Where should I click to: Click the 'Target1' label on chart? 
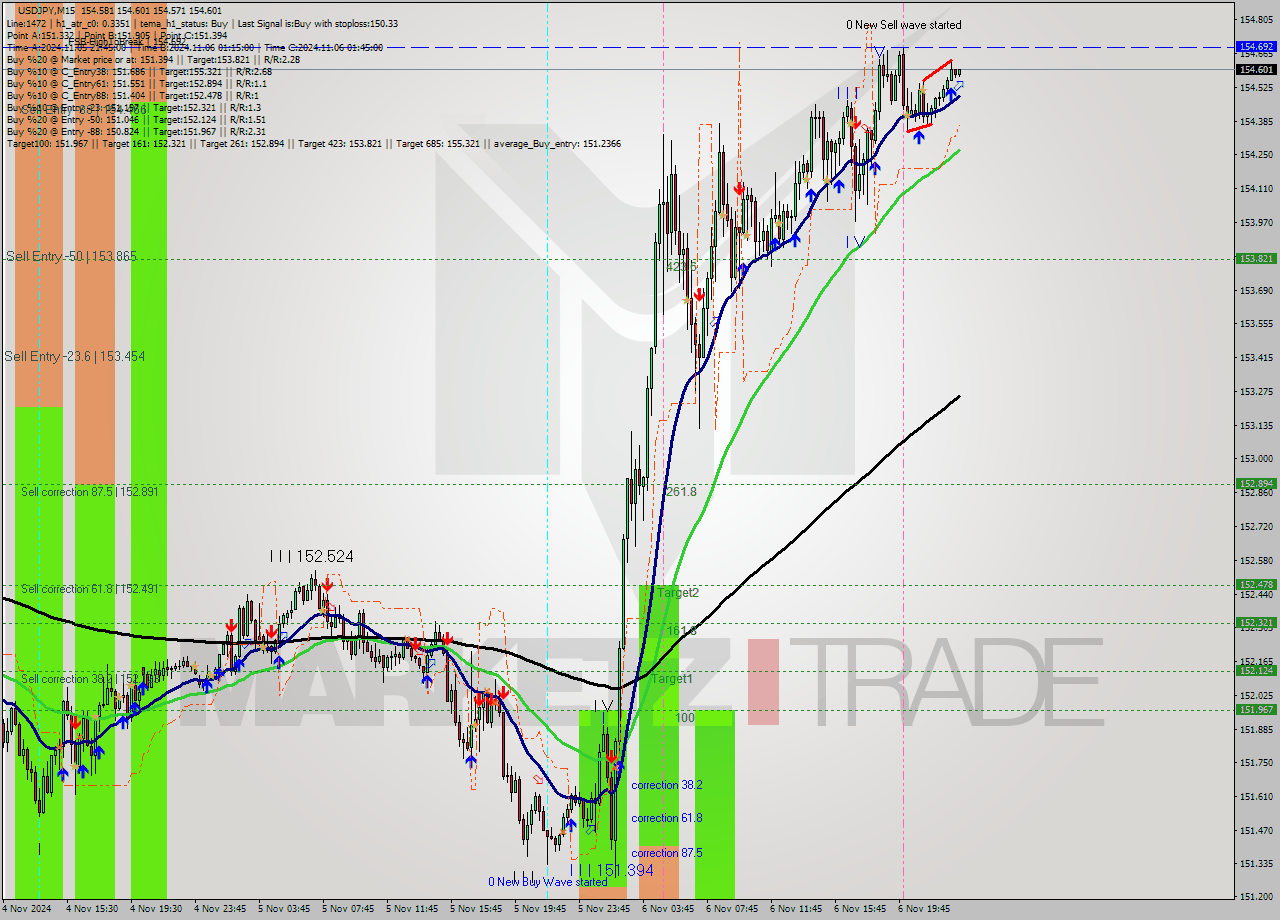tap(671, 679)
